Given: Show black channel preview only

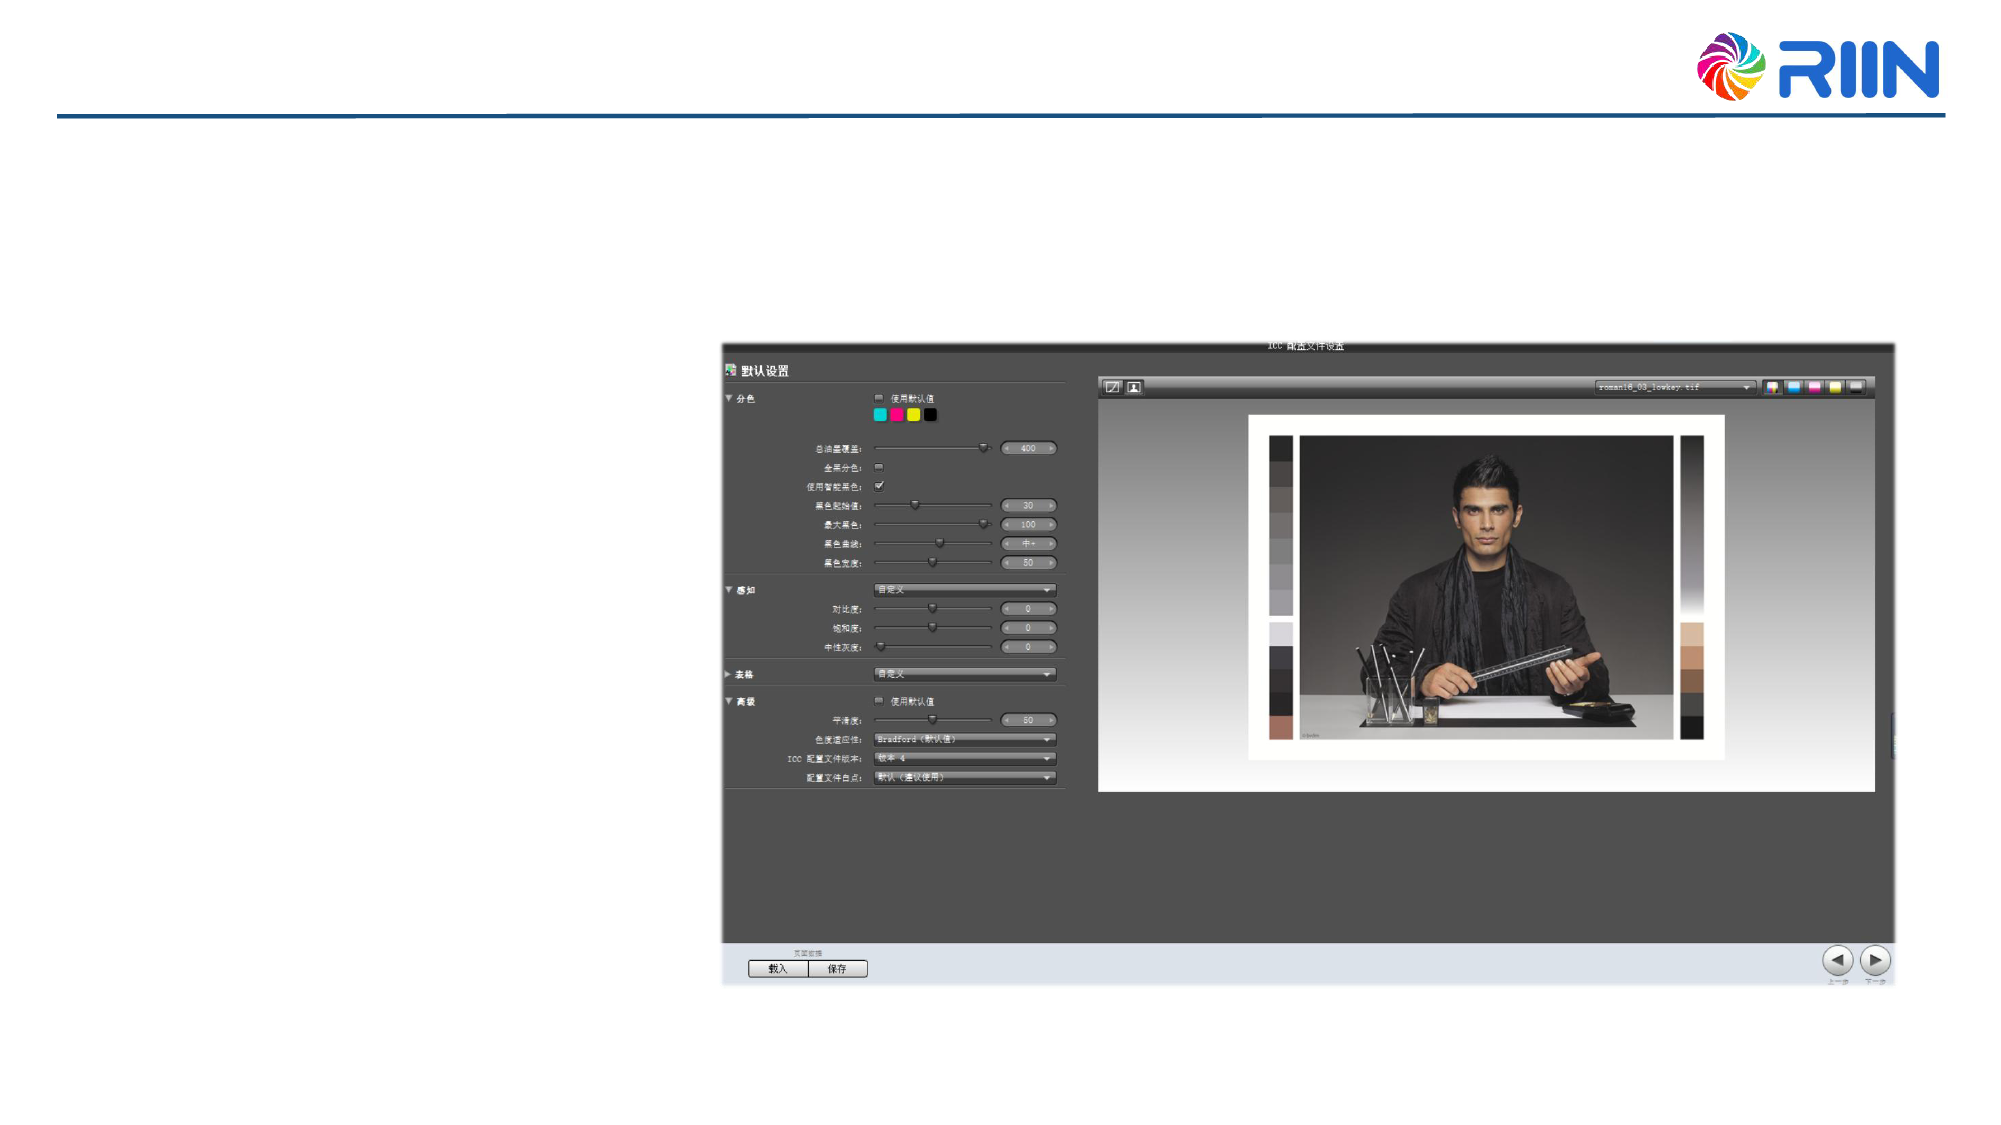Looking at the screenshot, I should click(1856, 387).
